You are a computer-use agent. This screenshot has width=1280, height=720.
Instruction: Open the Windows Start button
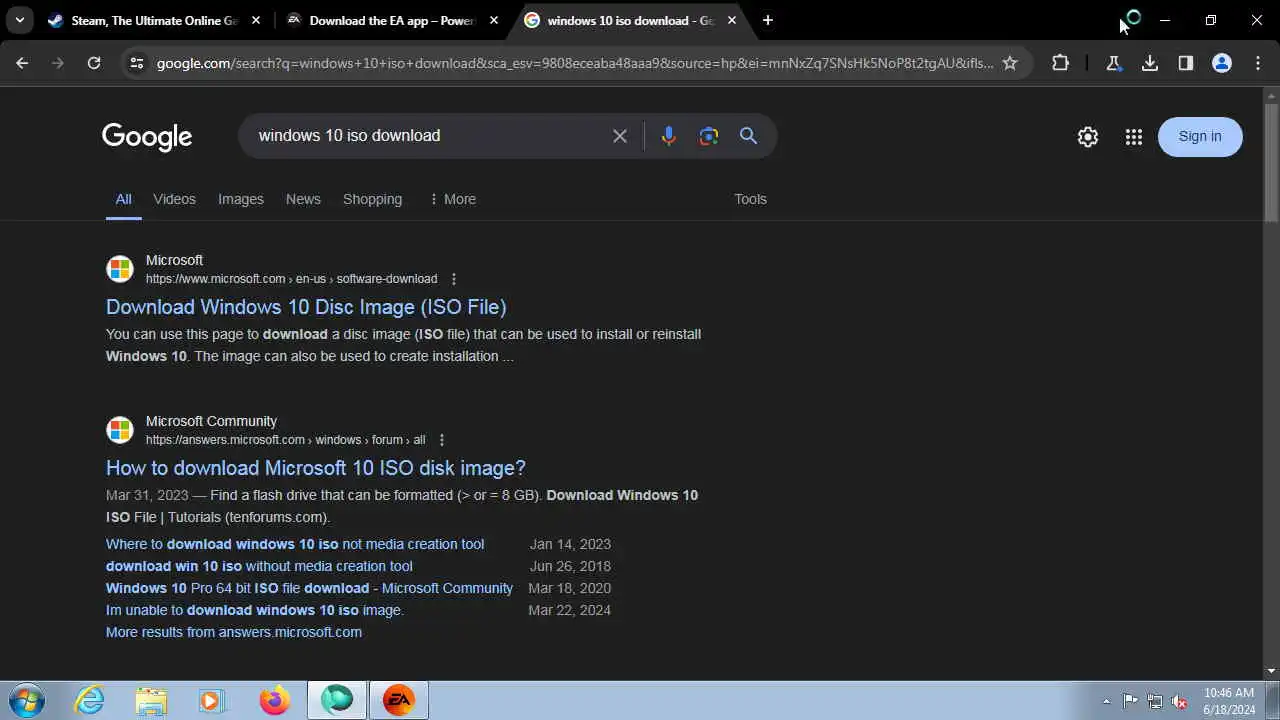[26, 700]
